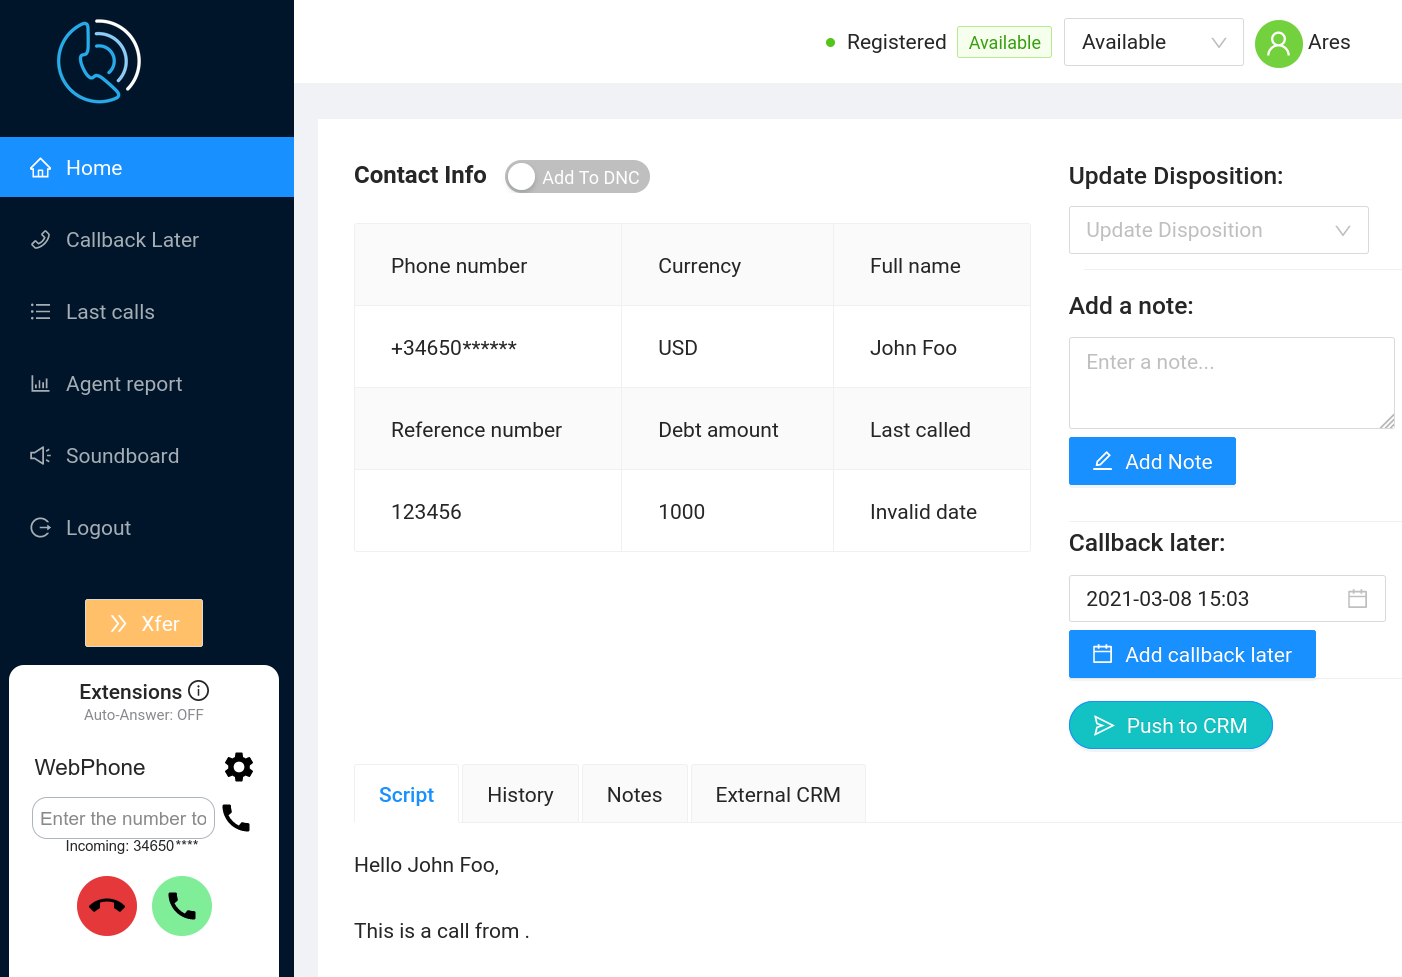Answer the incoming call
The width and height of the screenshot is (1402, 977).
182,905
